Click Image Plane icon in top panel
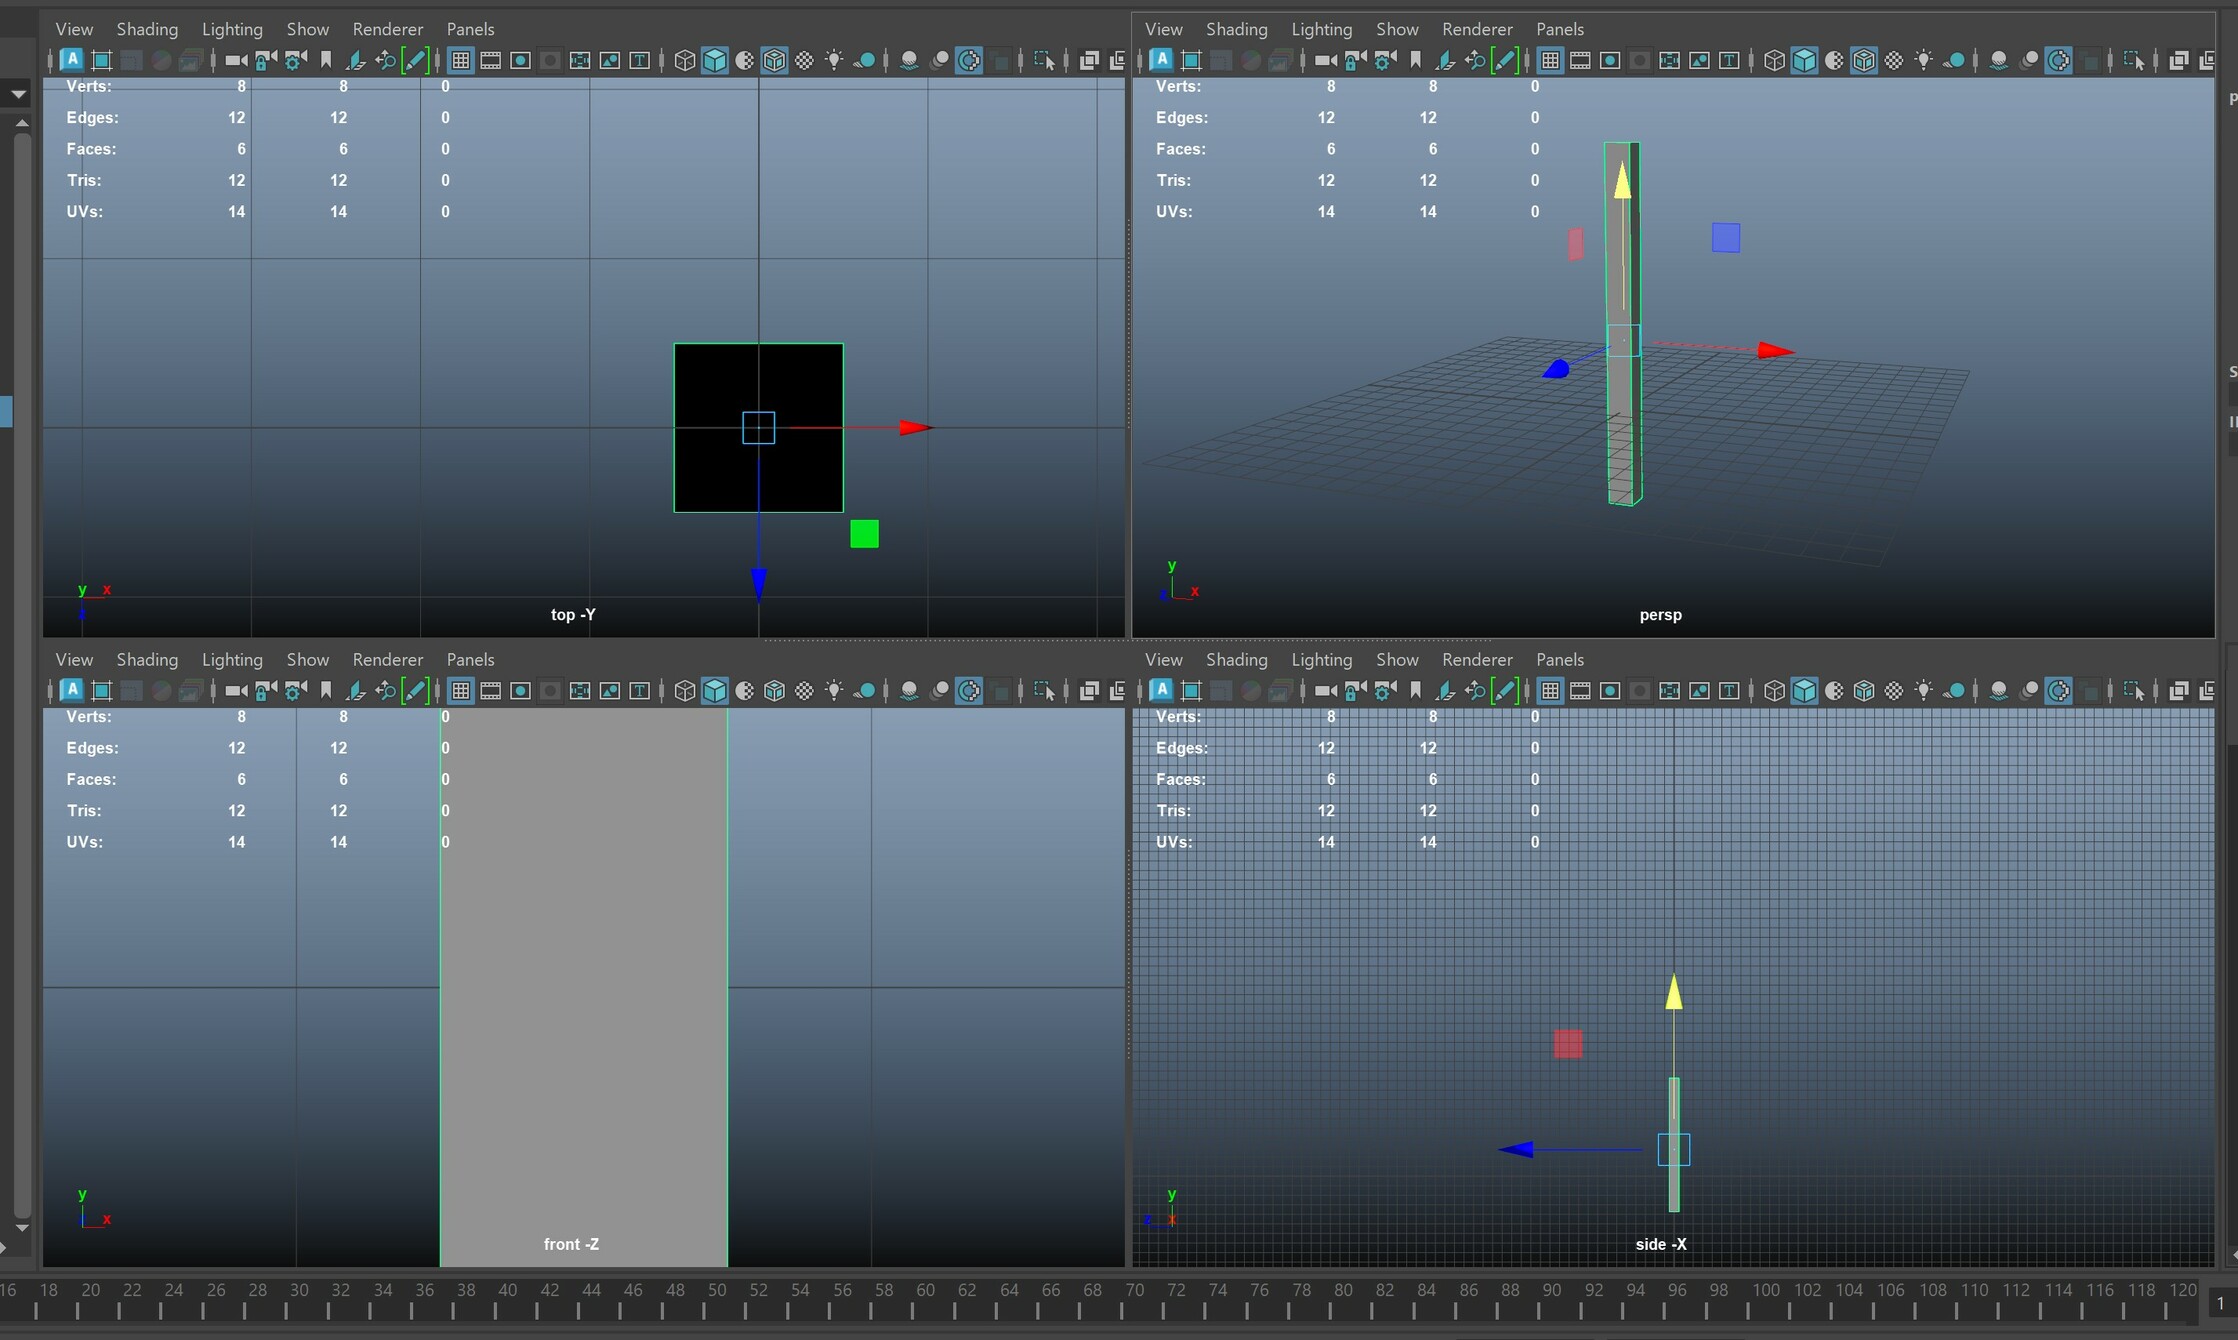This screenshot has width=2238, height=1340. [355, 60]
